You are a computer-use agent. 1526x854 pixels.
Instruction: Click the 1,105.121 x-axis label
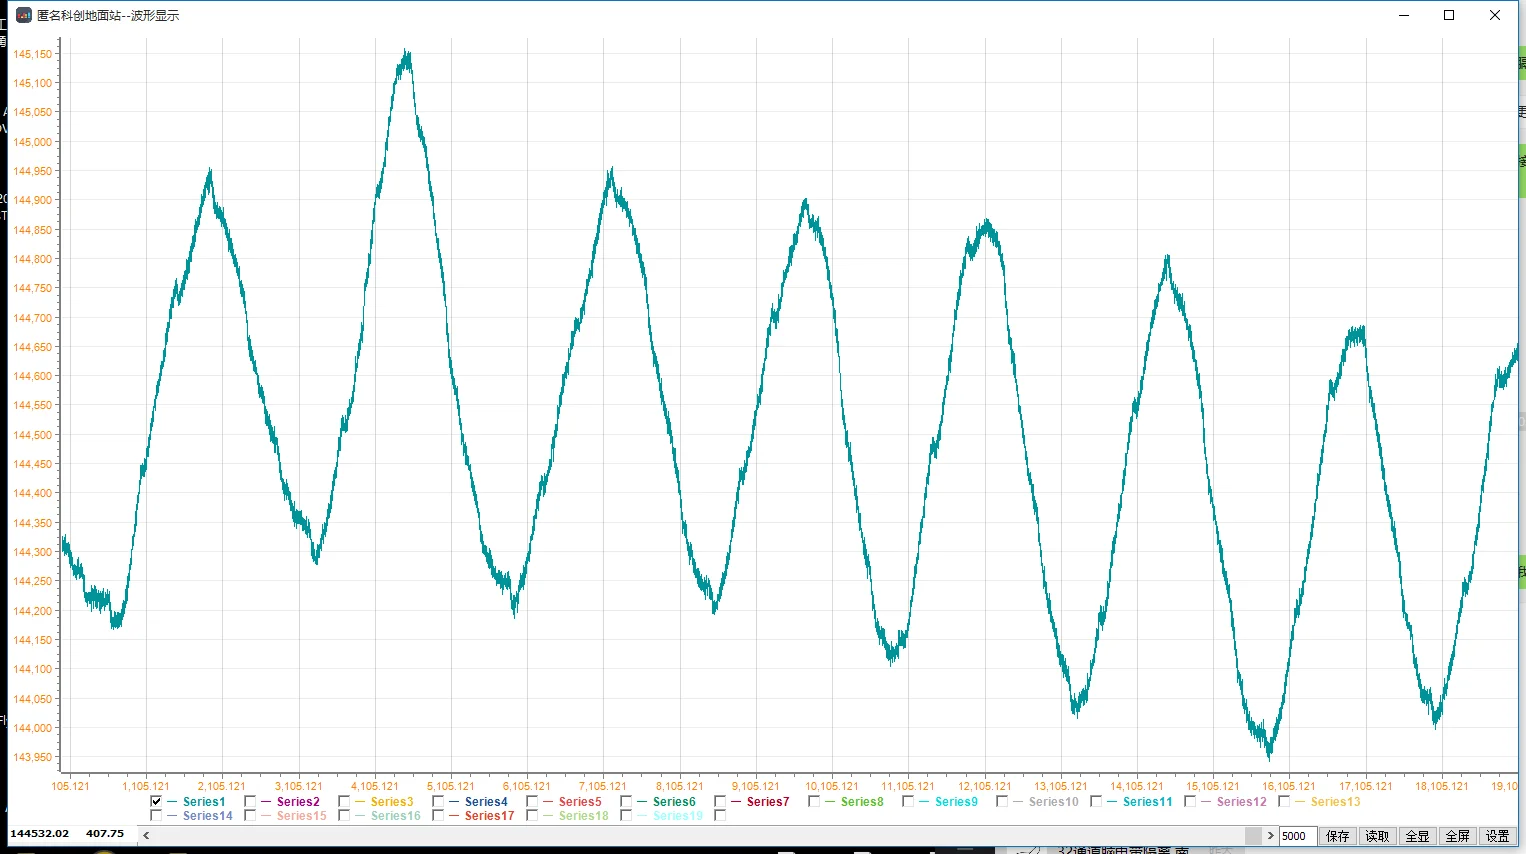(146, 786)
